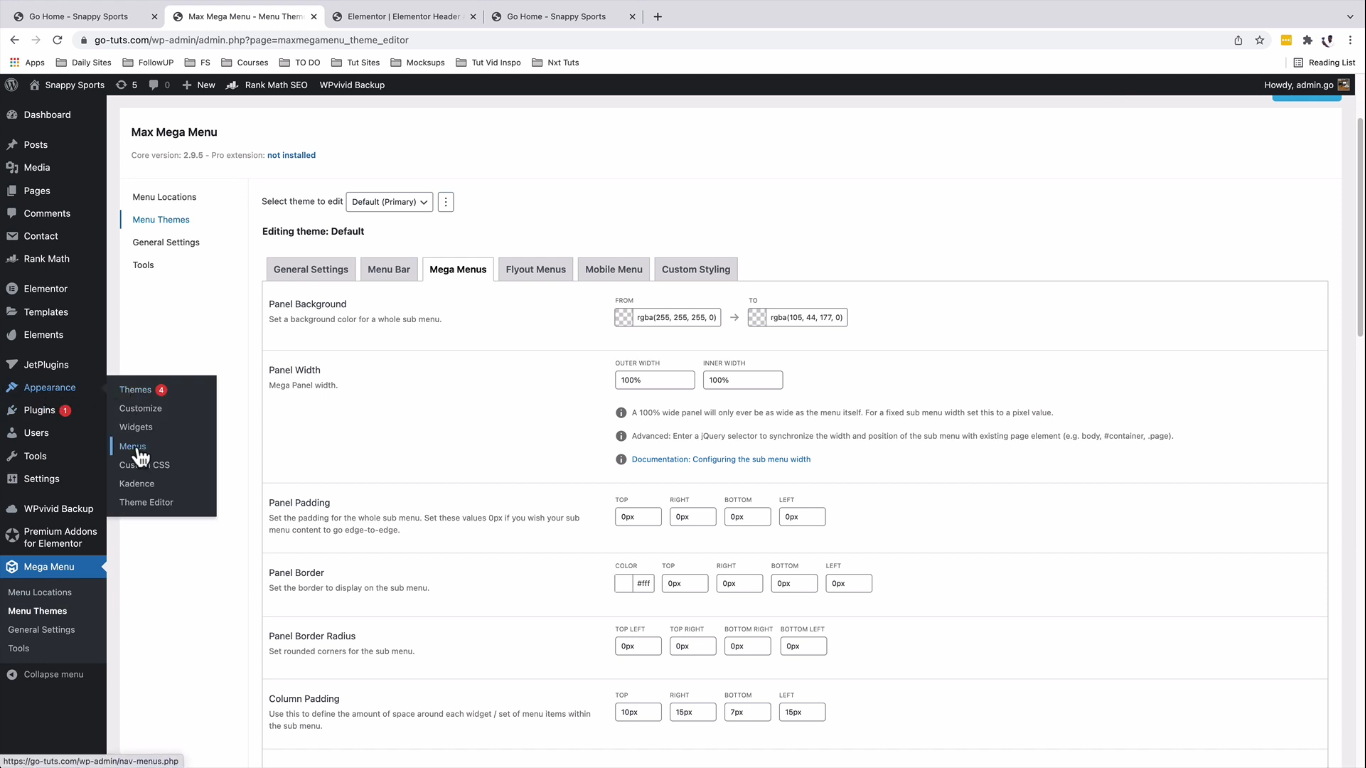Image resolution: width=1366 pixels, height=768 pixels.
Task: Click the Premium Addons for Elementor icon
Action: 12,537
